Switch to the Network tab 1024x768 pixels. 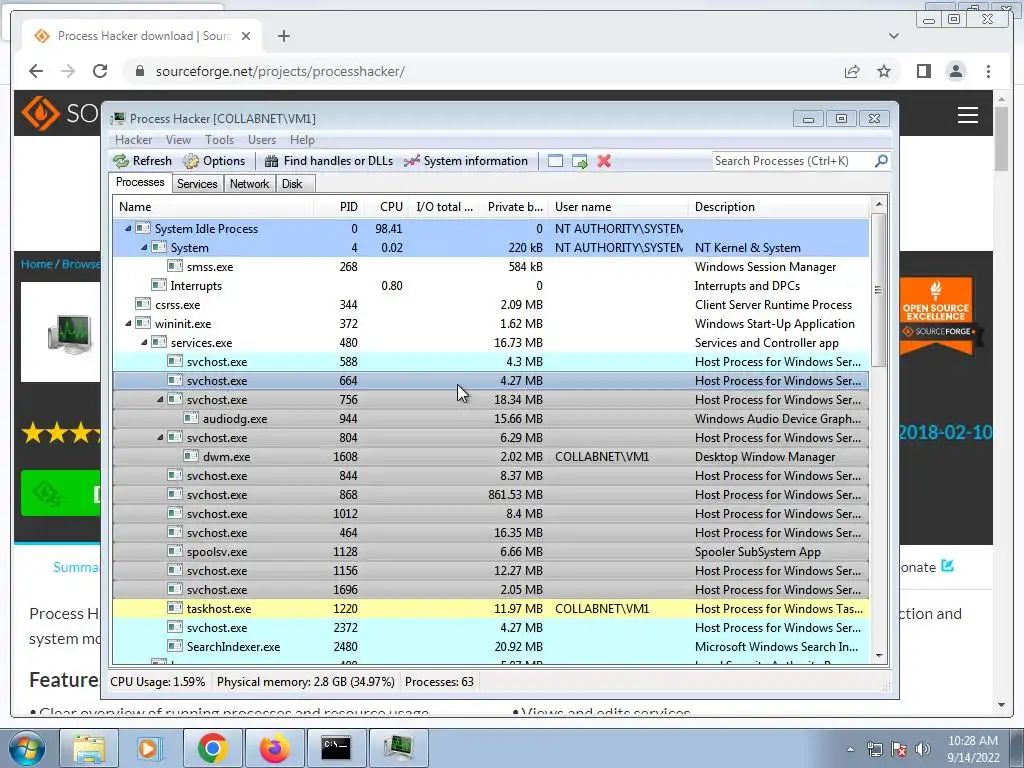[249, 184]
